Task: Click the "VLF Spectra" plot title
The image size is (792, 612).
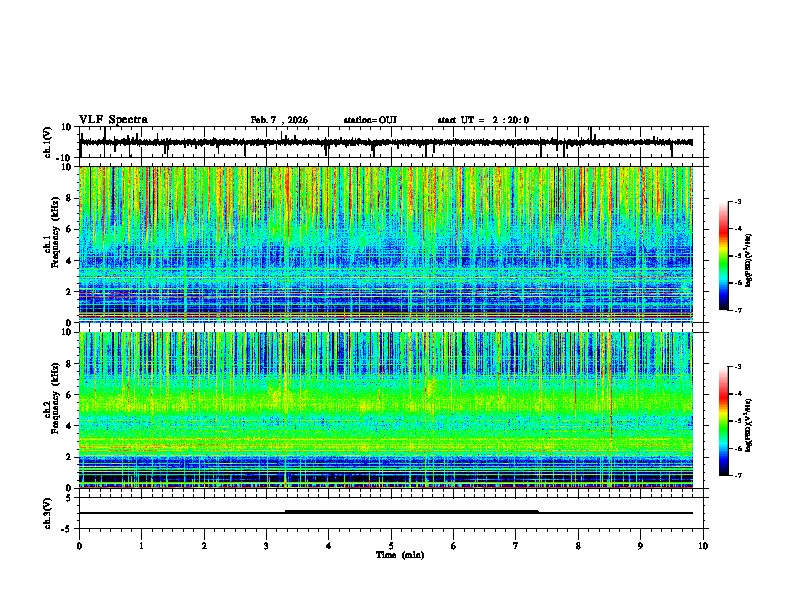Action: (113, 120)
